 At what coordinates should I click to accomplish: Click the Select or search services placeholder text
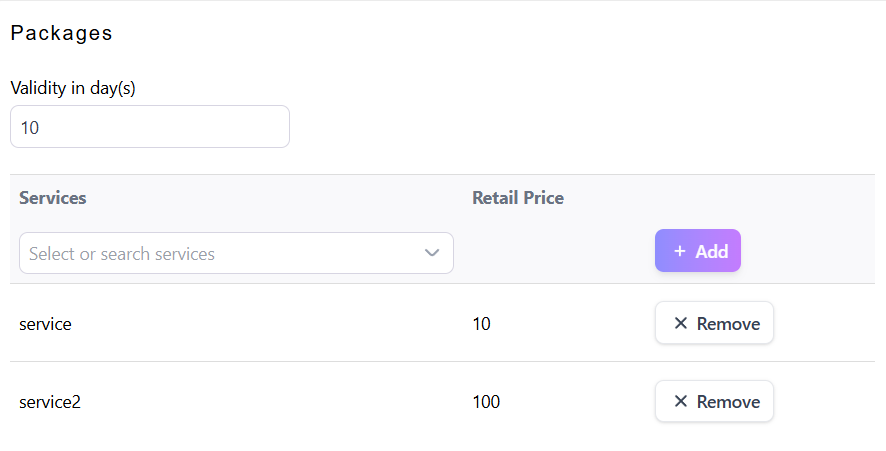pyautogui.click(x=122, y=254)
